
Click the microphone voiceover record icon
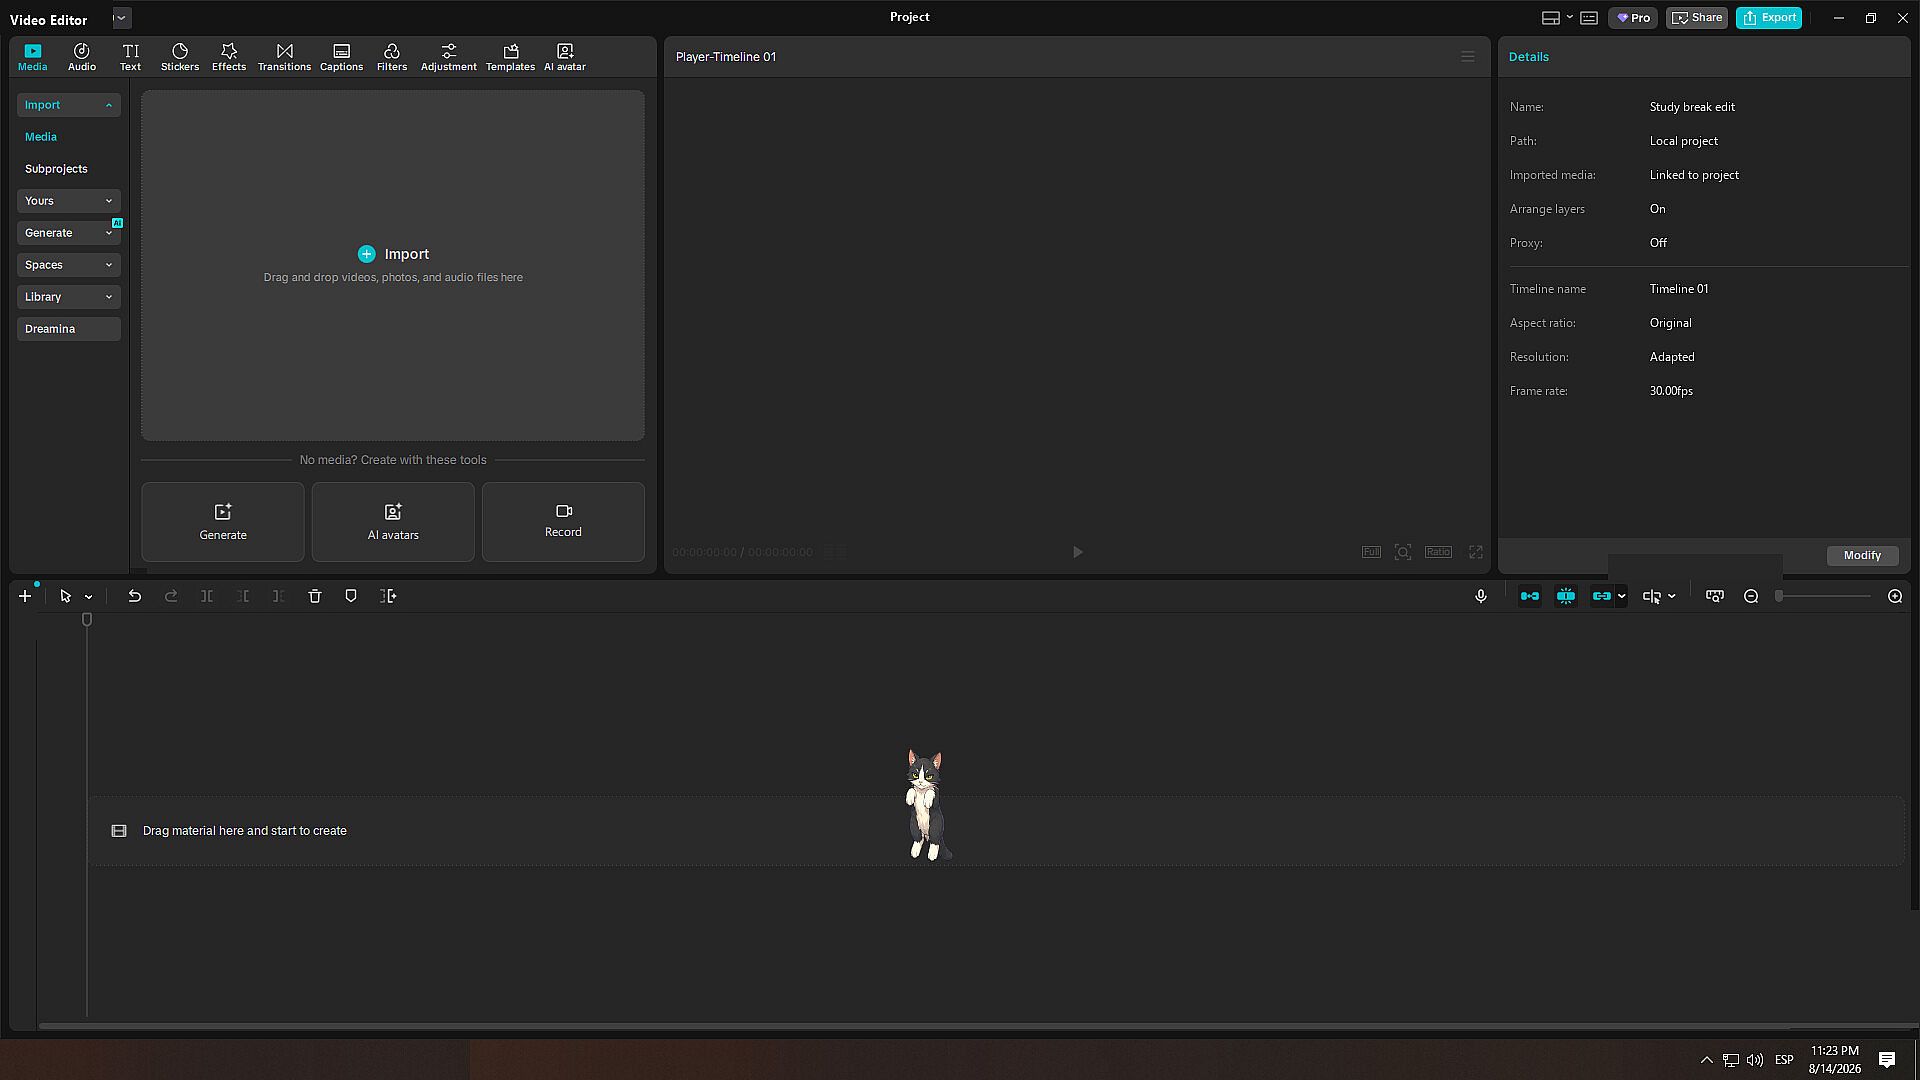pos(1481,596)
